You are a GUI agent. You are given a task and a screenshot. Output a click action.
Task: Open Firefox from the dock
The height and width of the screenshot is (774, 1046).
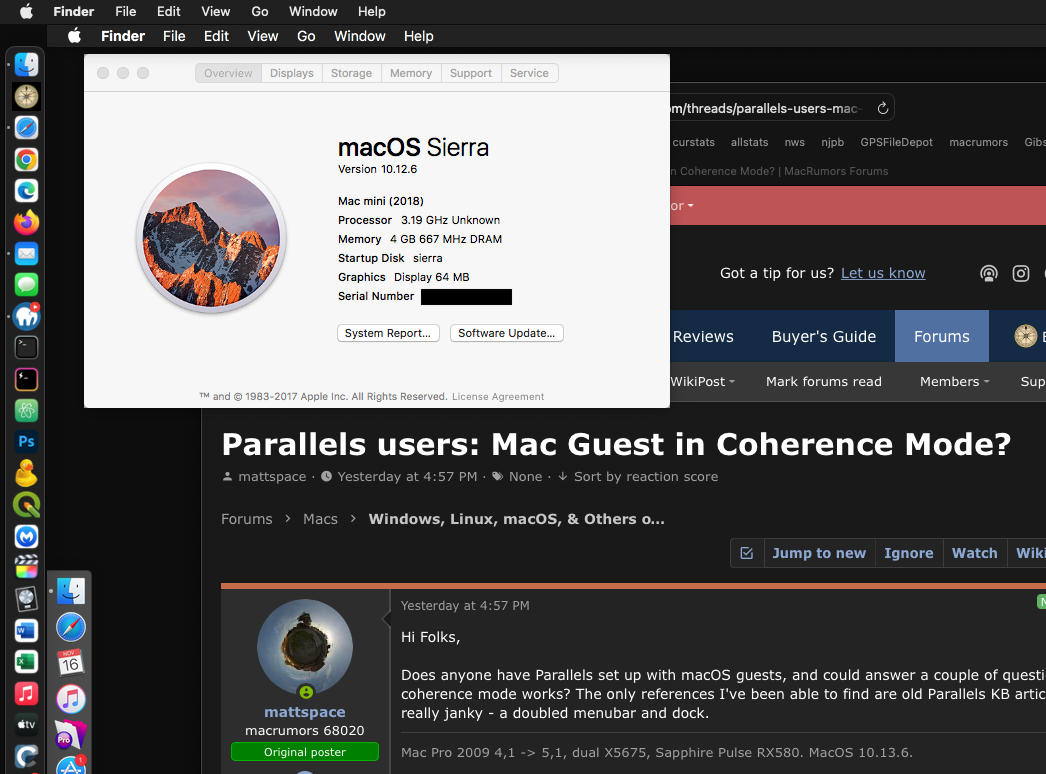pos(26,223)
